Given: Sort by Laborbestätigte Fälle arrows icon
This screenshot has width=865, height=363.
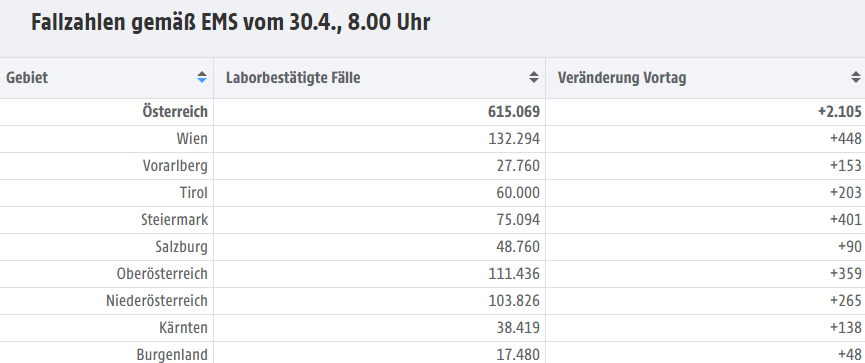Looking at the screenshot, I should click(x=533, y=78).
